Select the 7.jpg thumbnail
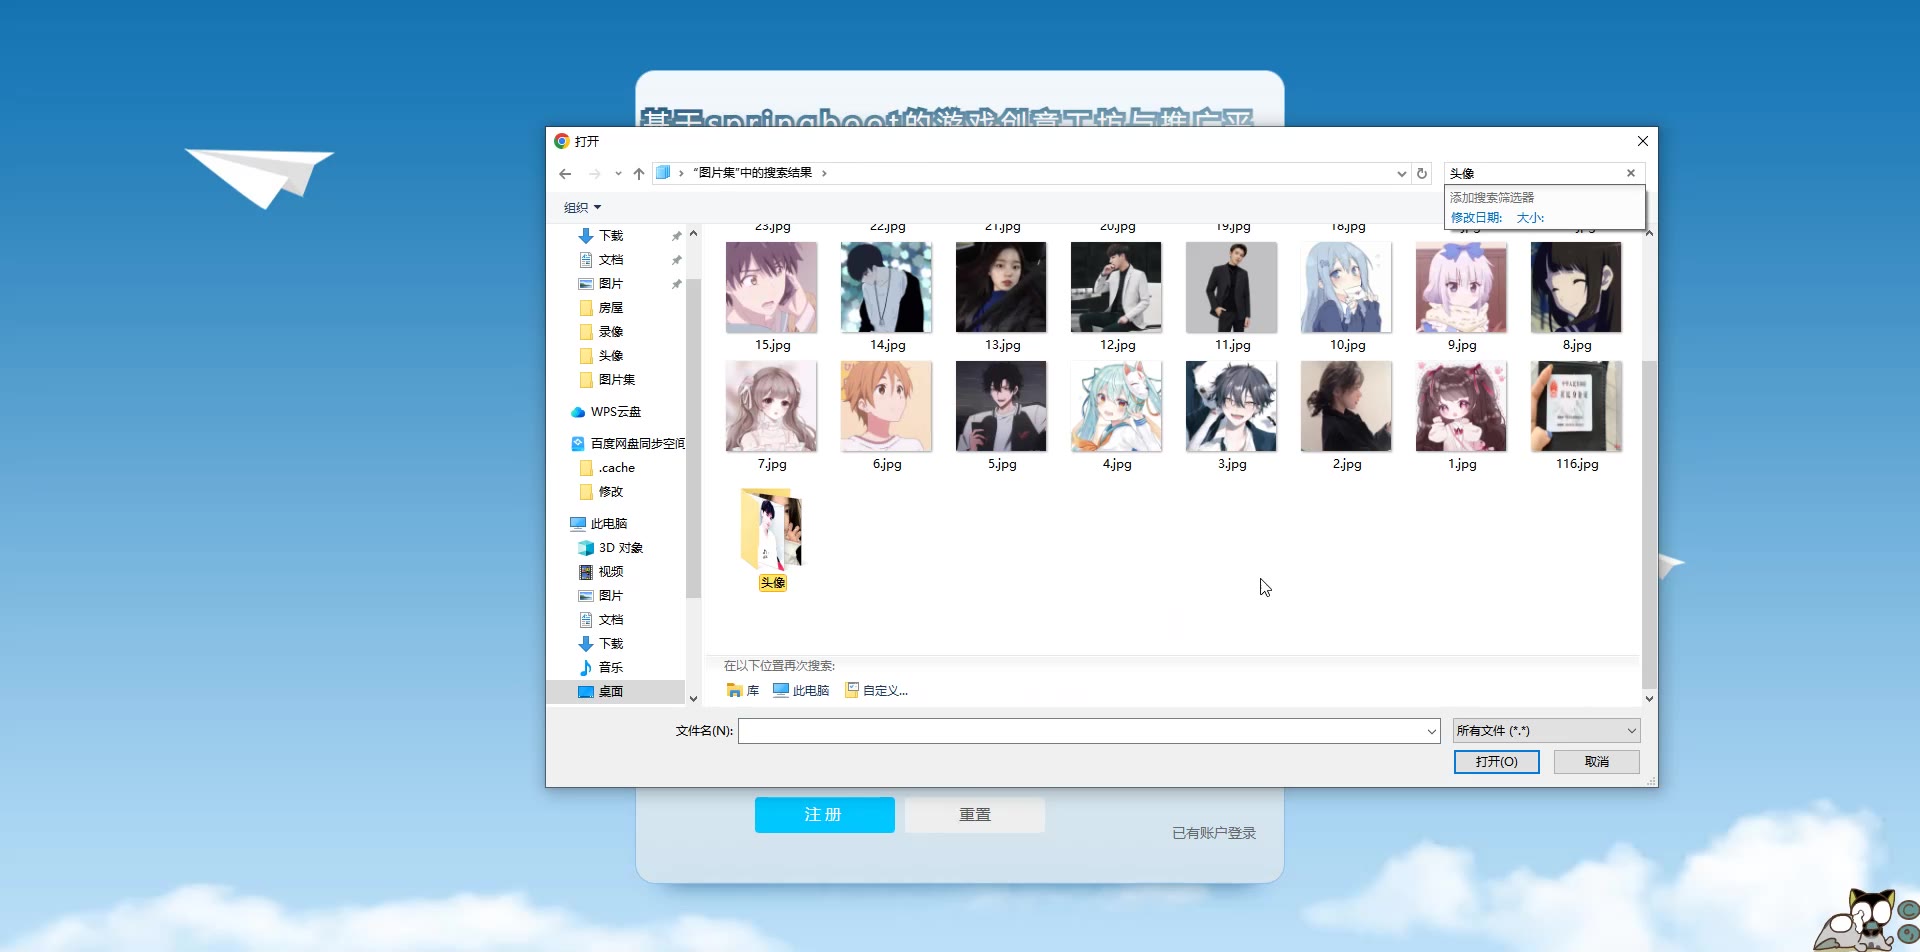The width and height of the screenshot is (1920, 952). [x=771, y=406]
